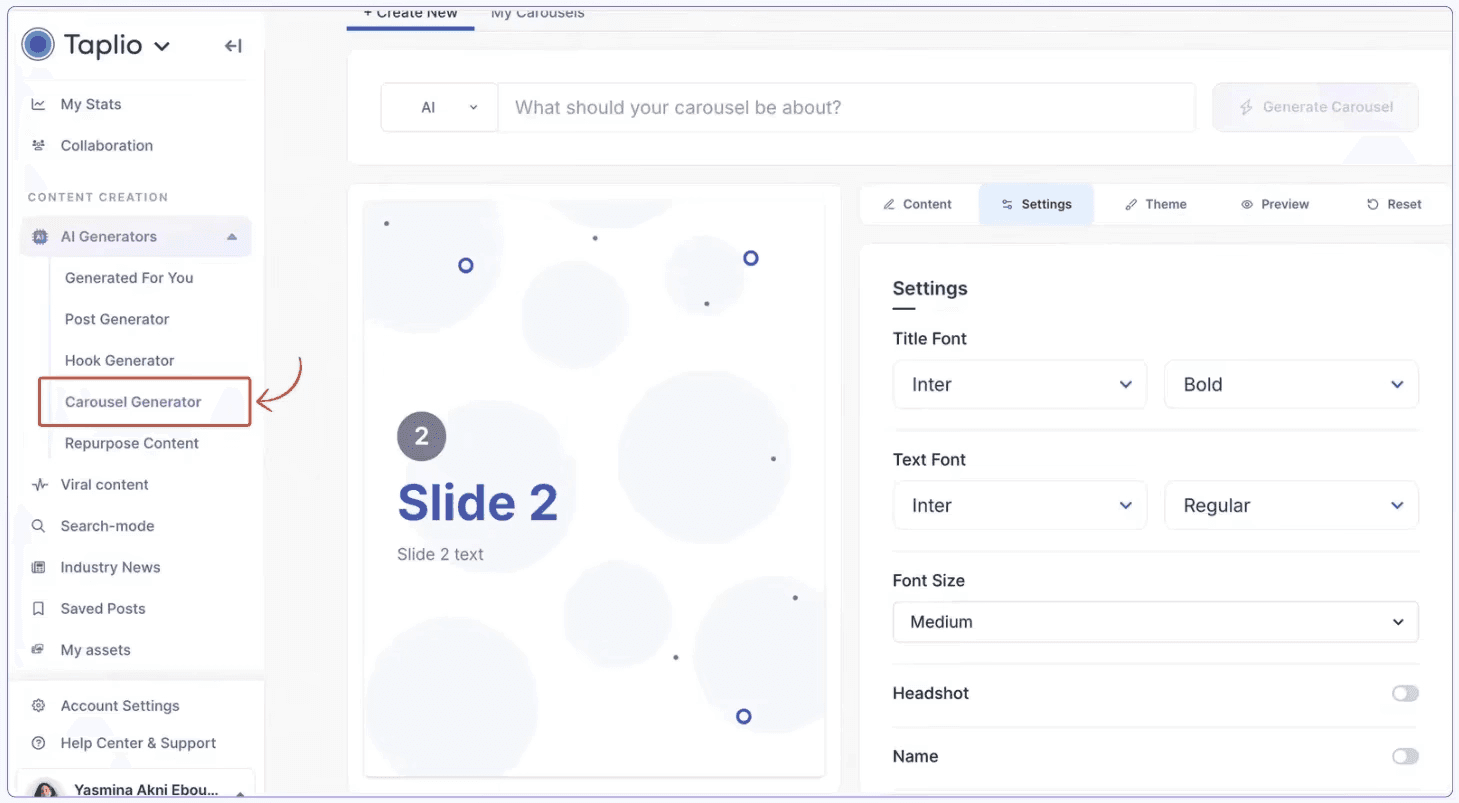This screenshot has width=1459, height=803.
Task: Open My Stats from the sidebar
Action: click(91, 104)
